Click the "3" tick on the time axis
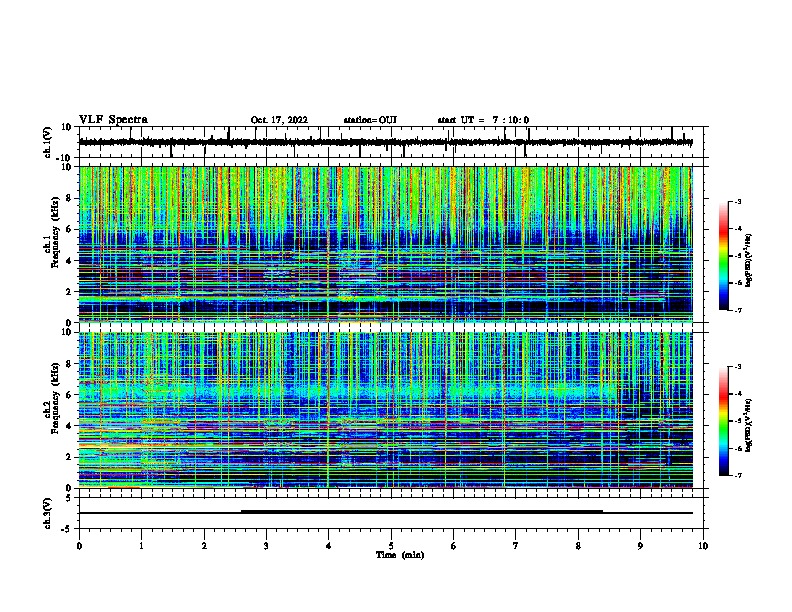The height and width of the screenshot is (612, 792). point(266,546)
